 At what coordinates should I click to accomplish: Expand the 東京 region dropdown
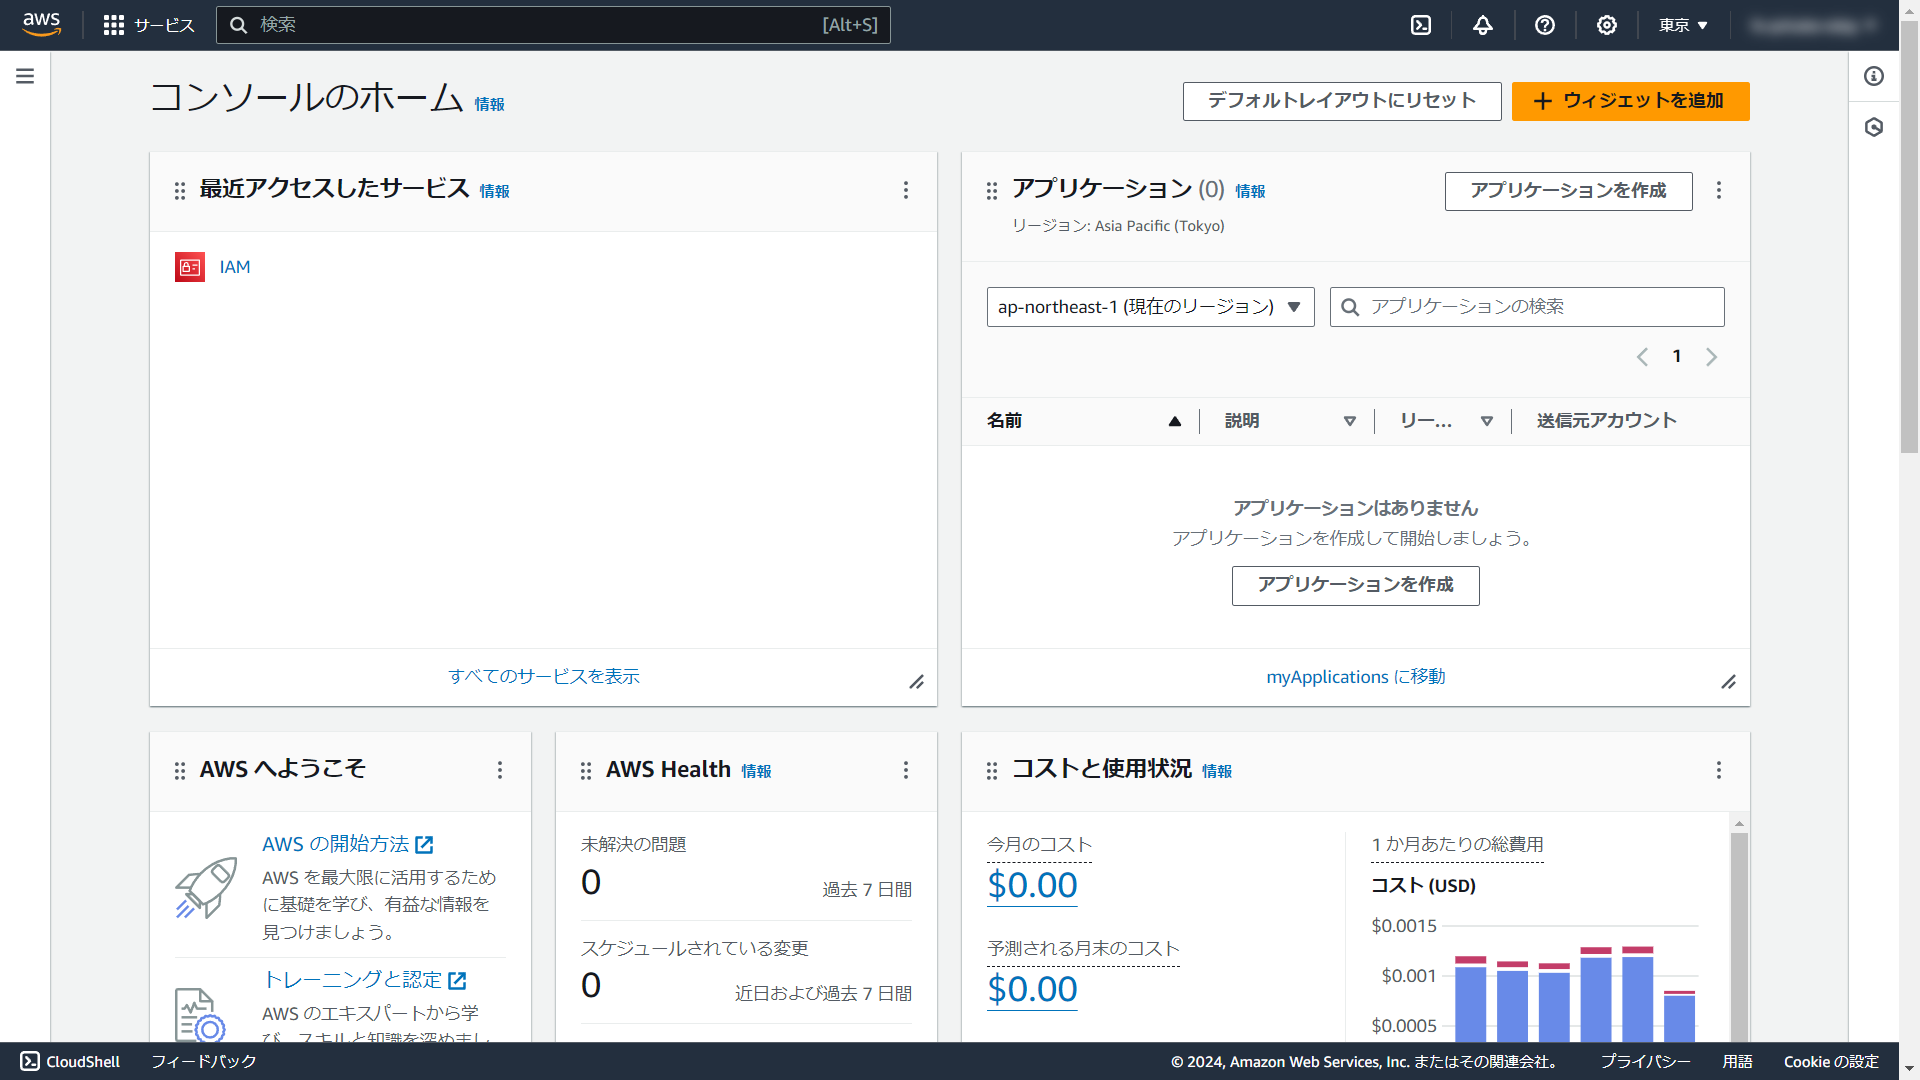pos(1683,25)
